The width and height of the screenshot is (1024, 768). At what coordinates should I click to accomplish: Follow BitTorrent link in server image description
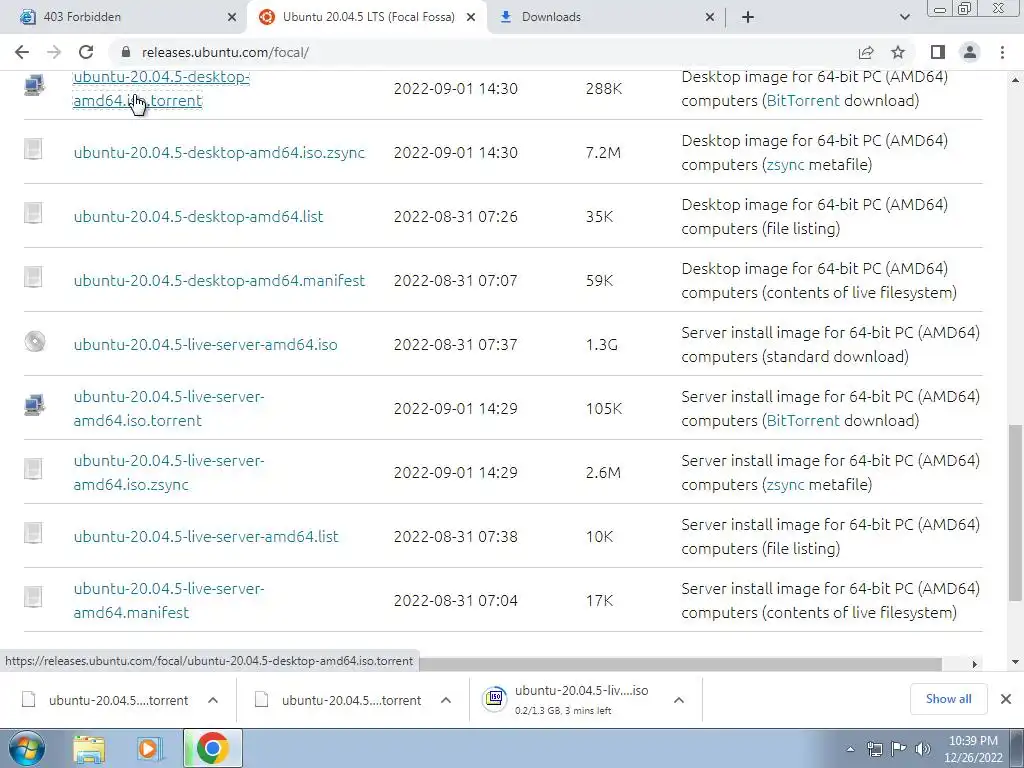803,421
